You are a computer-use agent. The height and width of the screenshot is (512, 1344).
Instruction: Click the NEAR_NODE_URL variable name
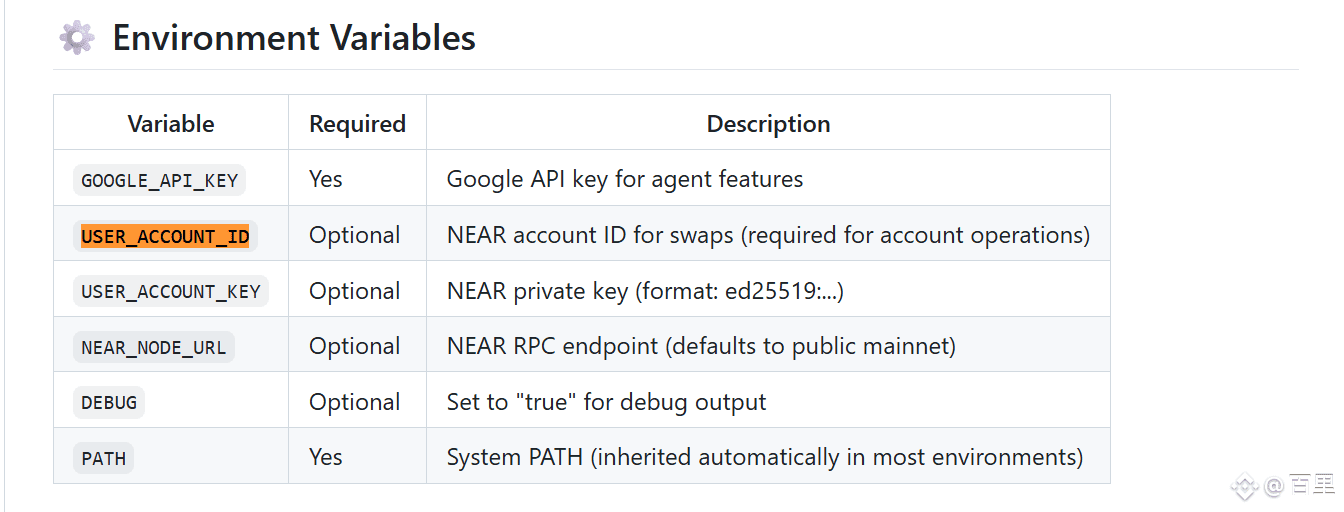(x=154, y=348)
